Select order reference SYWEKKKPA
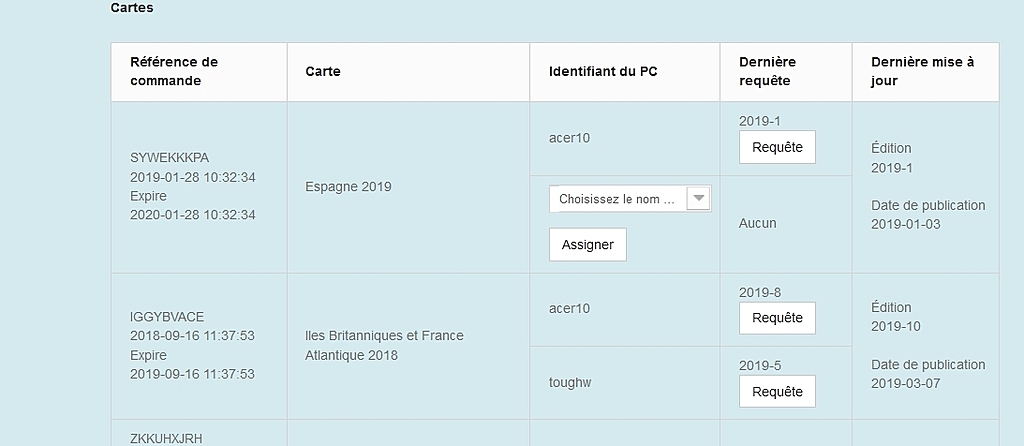This screenshot has width=1024, height=446. pos(170,158)
